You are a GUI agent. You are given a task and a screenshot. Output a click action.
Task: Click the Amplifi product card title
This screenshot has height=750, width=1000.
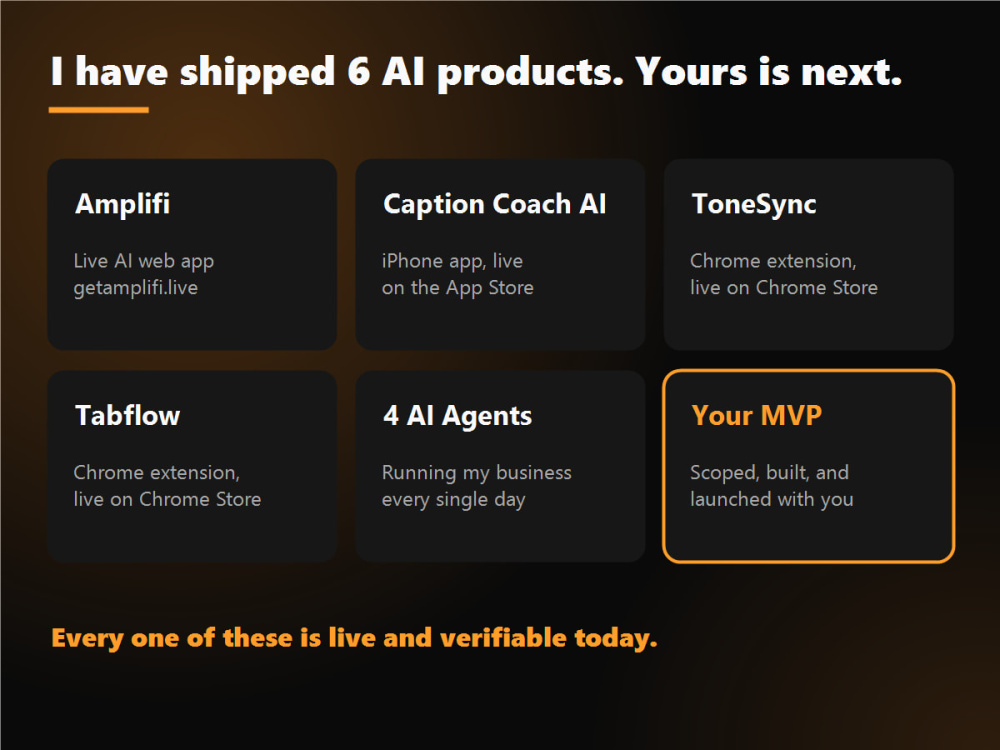tap(122, 204)
